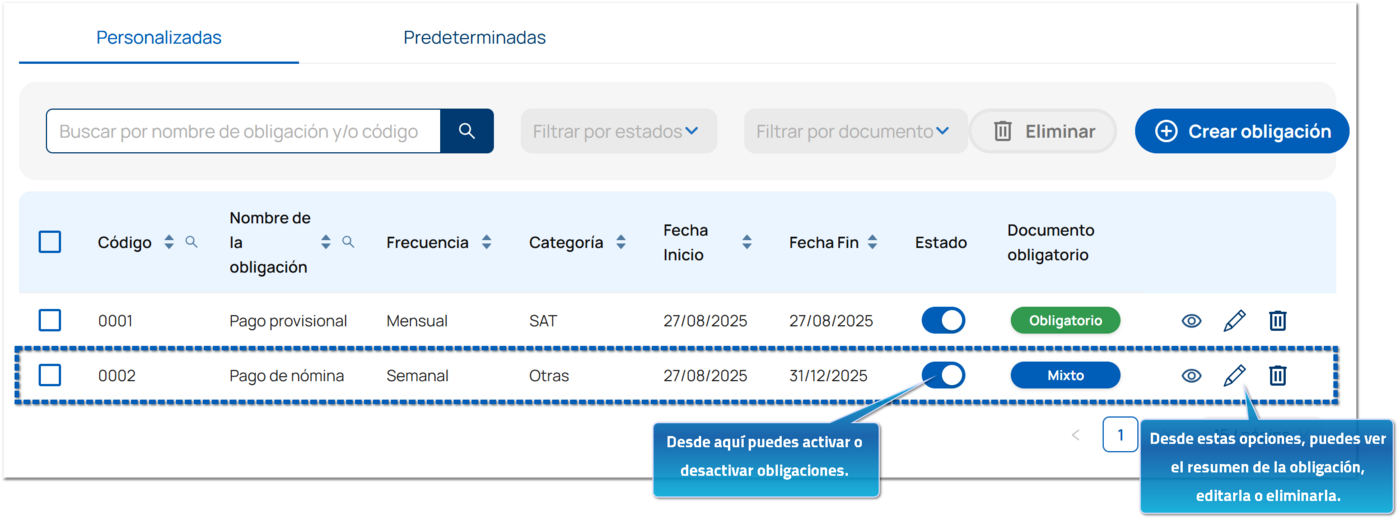This screenshot has height=520, width=1400.
Task: Click the Obligatorio badge
Action: tap(1065, 320)
